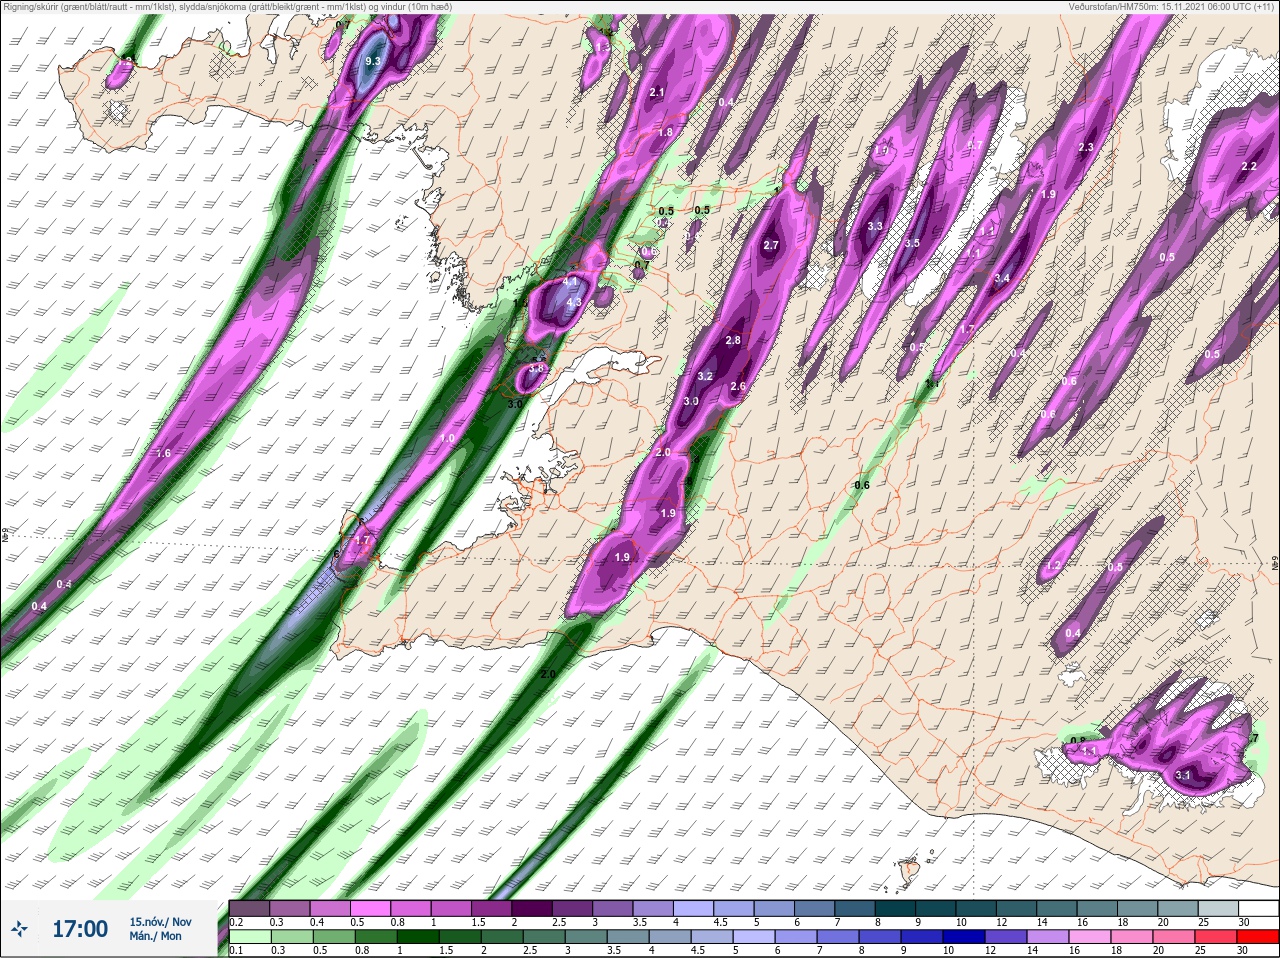The width and height of the screenshot is (1280, 958).
Task: Click the 3.2 precipitation value label
Action: (705, 377)
